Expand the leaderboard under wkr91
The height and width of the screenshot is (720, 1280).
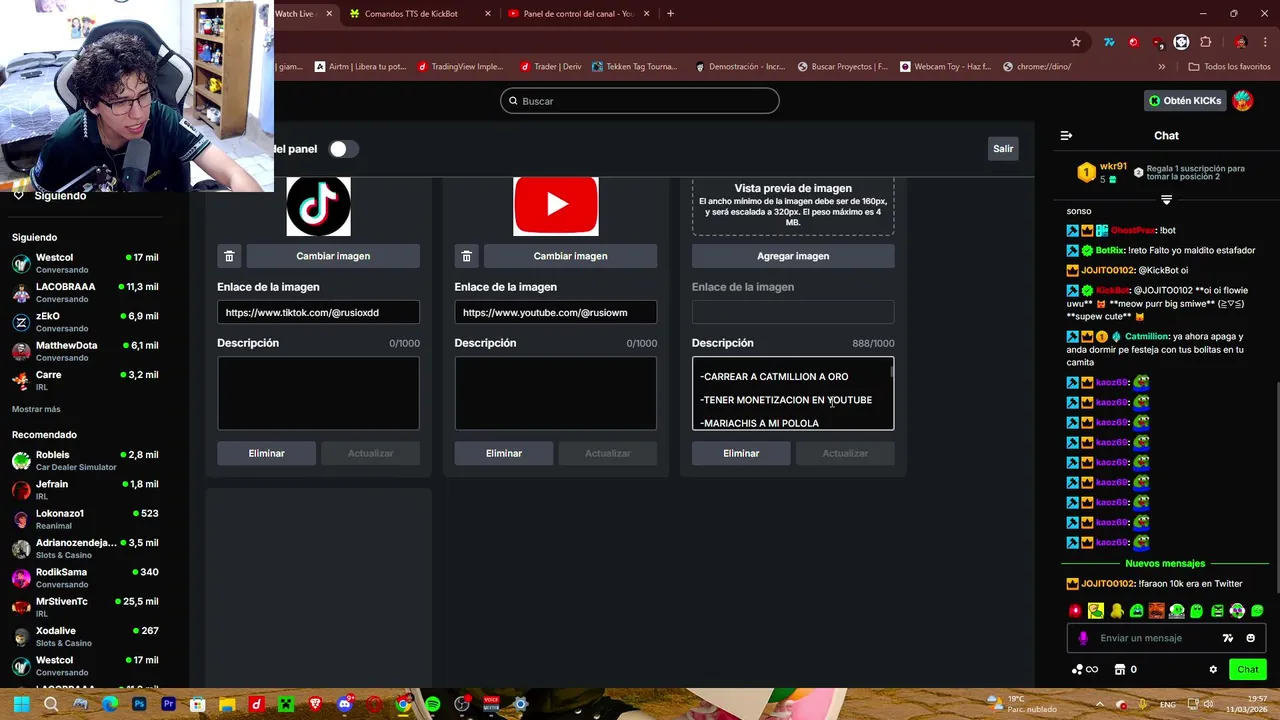pyautogui.click(x=1166, y=200)
